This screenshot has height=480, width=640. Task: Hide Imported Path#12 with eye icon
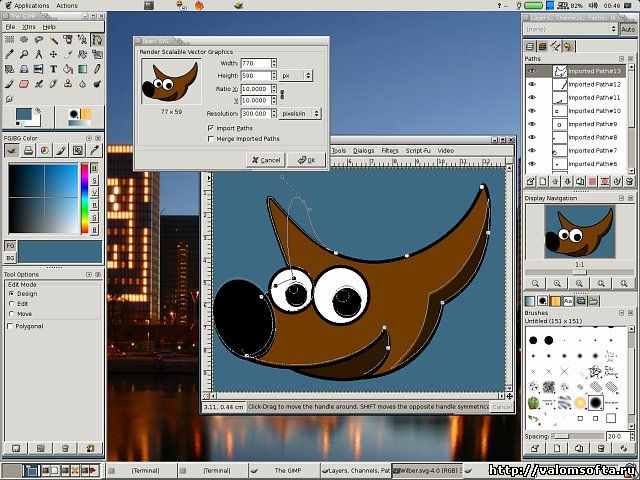click(532, 84)
